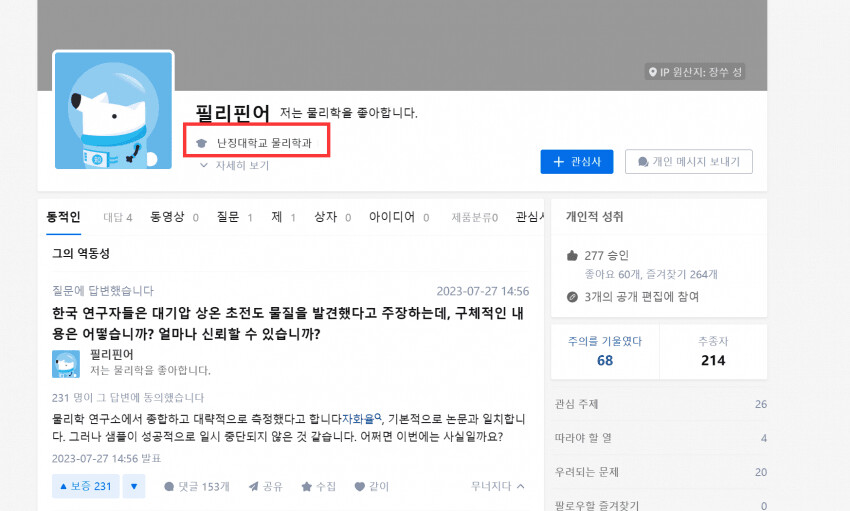The height and width of the screenshot is (511, 850).
Task: Click the 자화율 search keyword link
Action: pos(361,419)
